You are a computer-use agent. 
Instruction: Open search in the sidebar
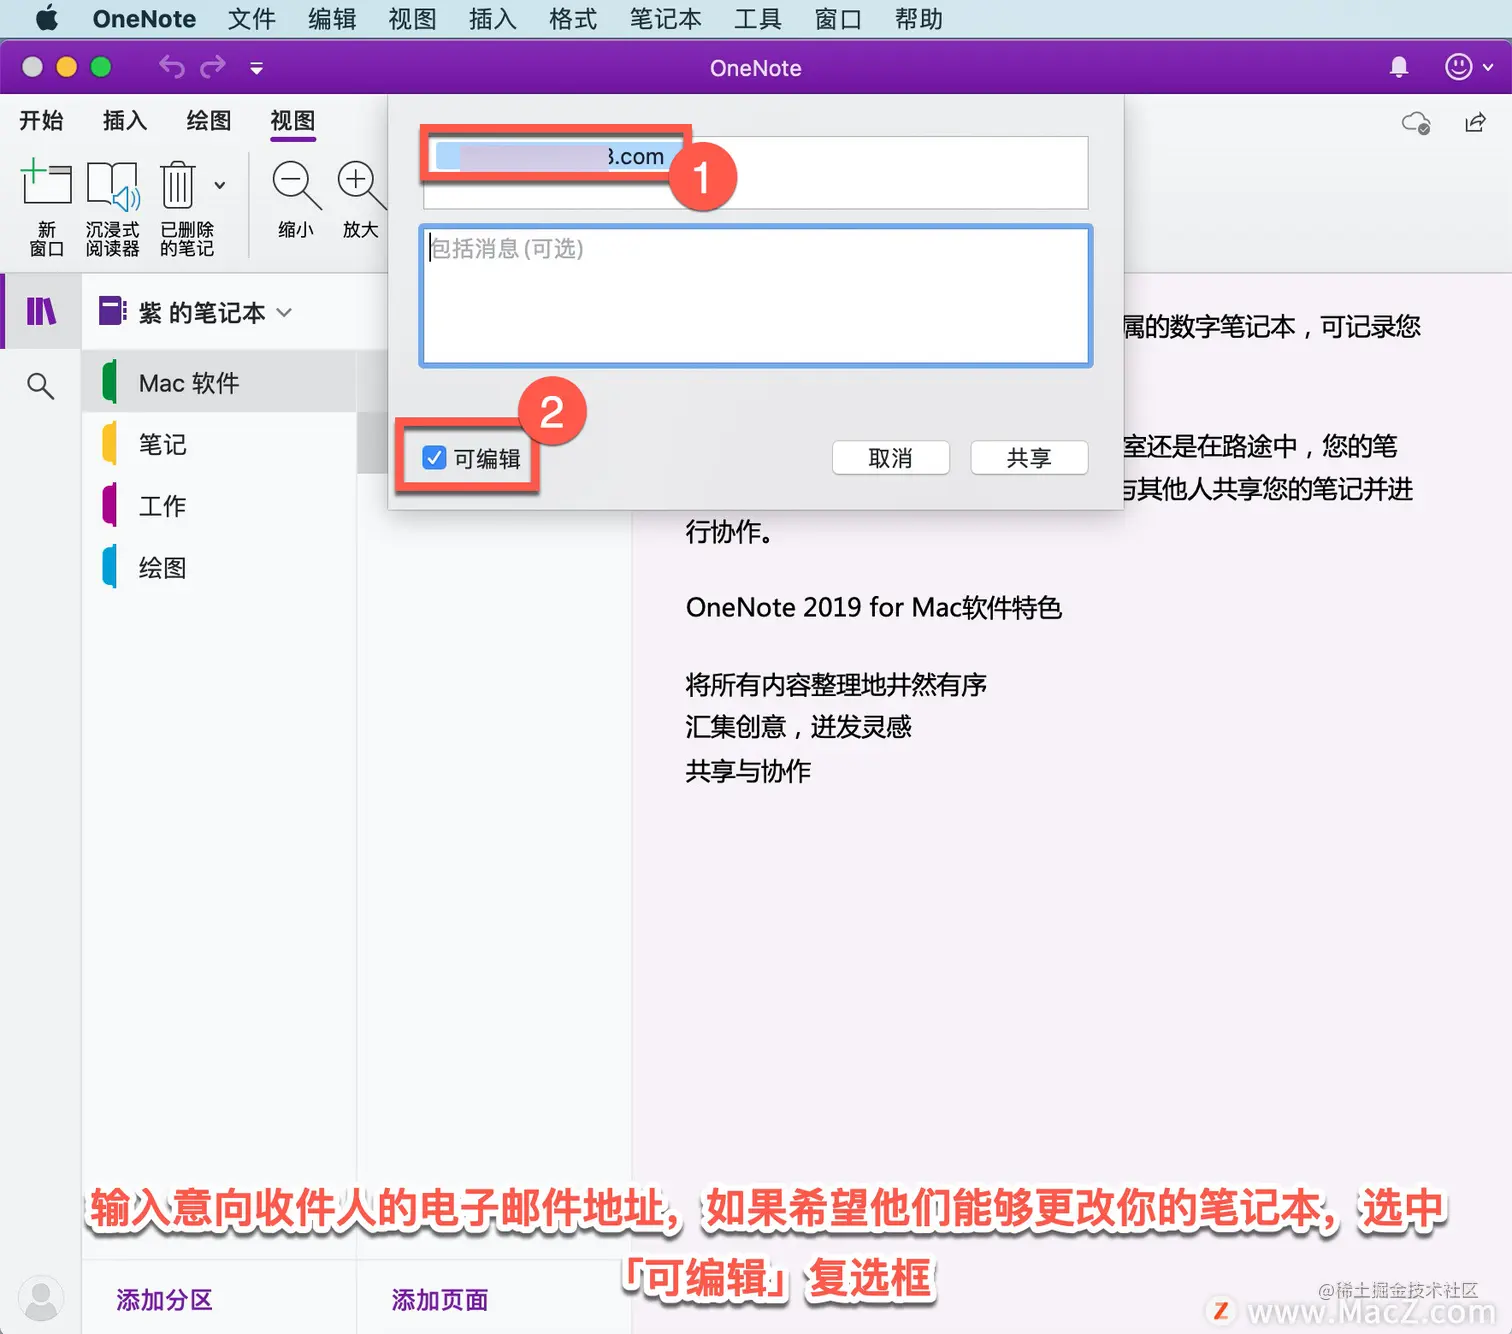point(40,385)
